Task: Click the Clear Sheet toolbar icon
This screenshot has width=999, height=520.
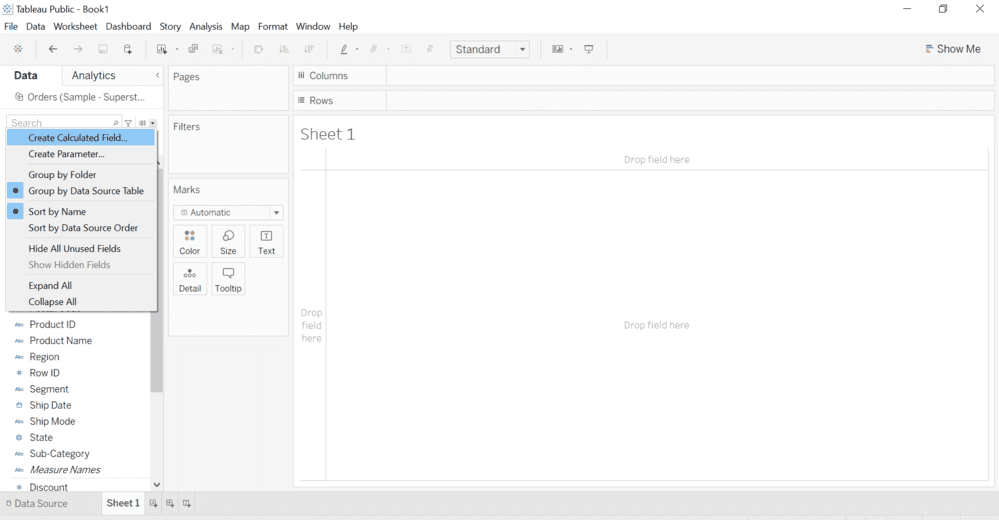Action: click(x=218, y=49)
